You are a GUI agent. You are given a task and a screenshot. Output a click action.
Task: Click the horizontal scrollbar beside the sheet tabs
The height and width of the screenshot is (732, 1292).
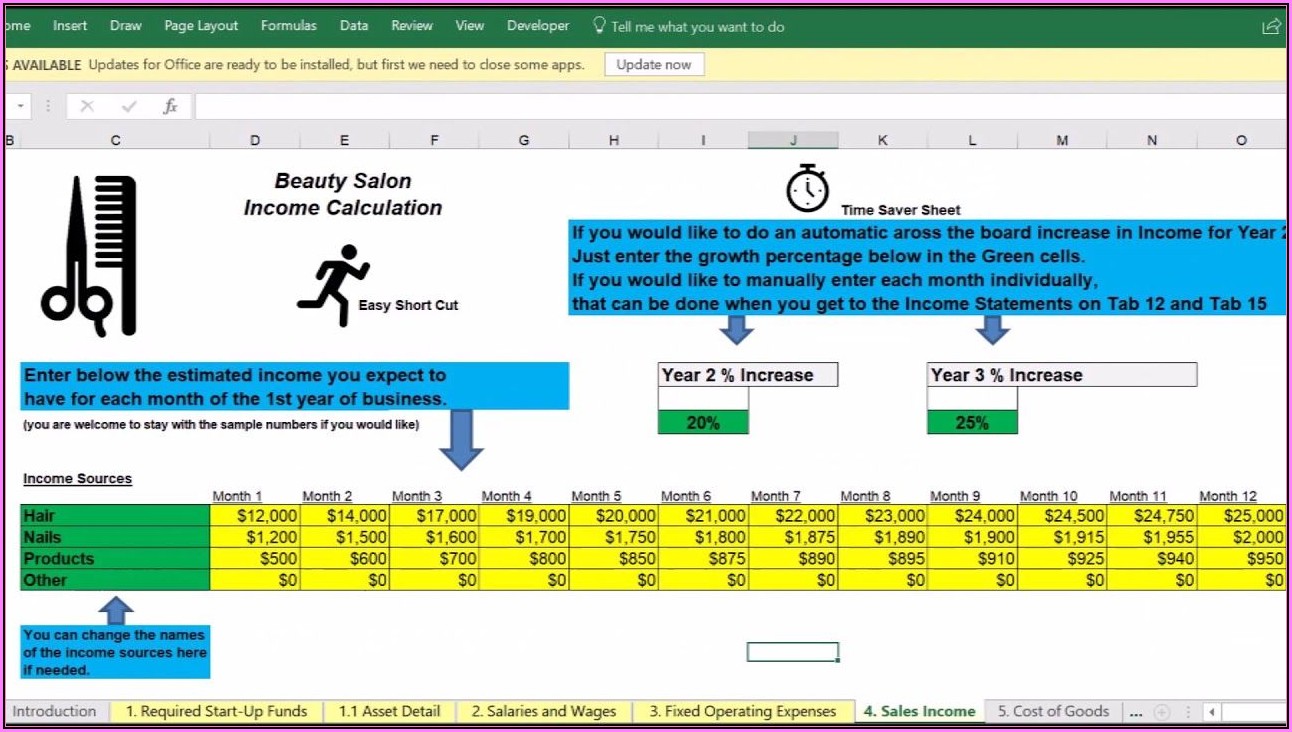[x=1253, y=712]
